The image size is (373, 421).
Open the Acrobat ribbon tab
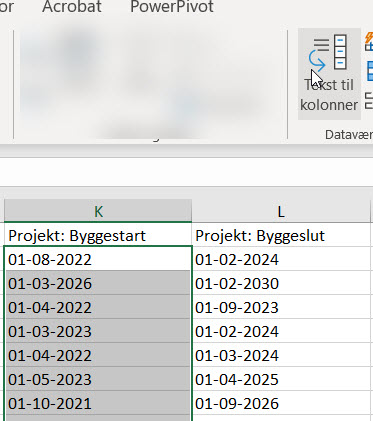pos(72,7)
